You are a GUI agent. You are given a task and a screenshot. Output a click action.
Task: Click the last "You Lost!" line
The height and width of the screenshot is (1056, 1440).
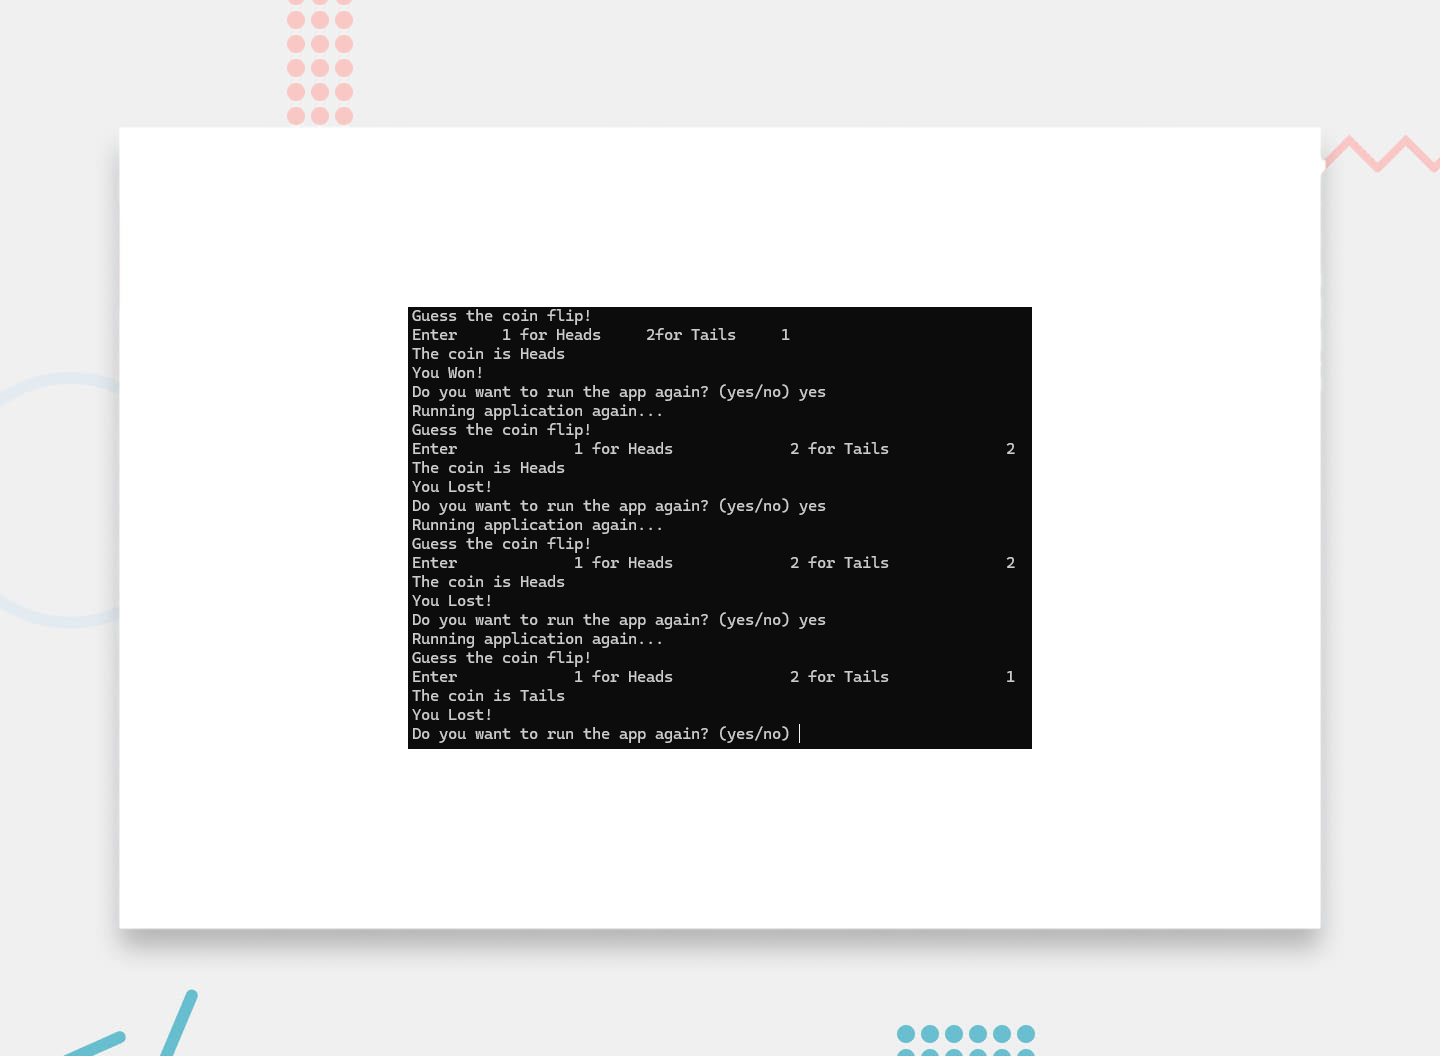(x=451, y=715)
